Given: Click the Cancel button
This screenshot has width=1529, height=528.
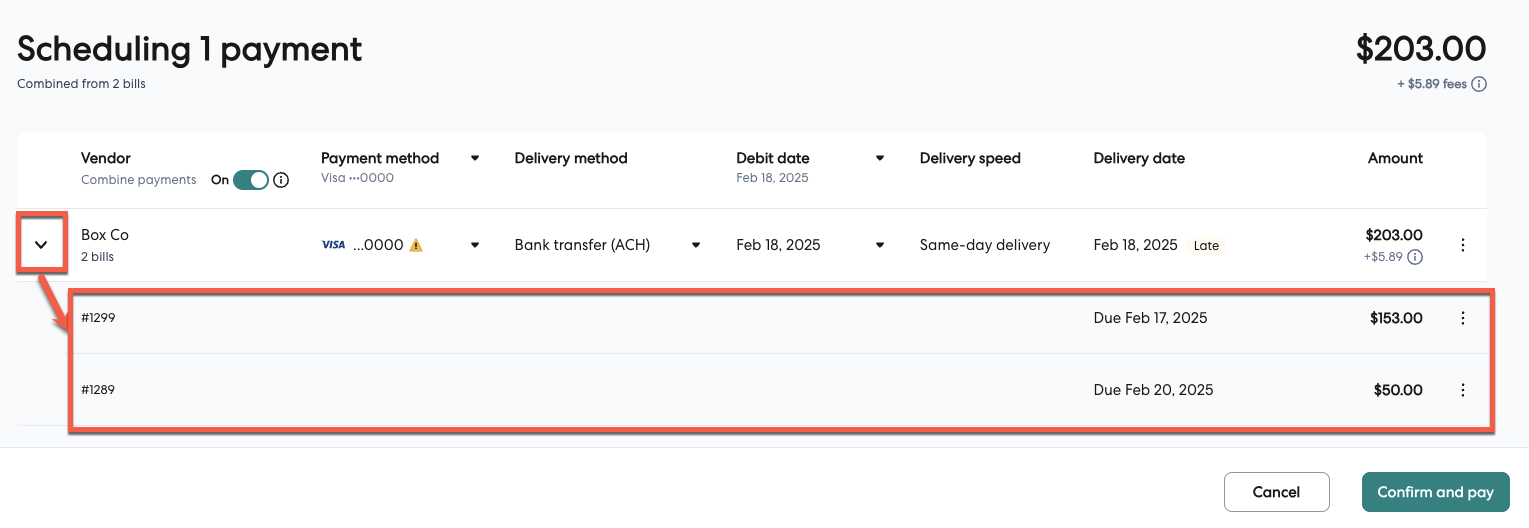Looking at the screenshot, I should coord(1276,492).
